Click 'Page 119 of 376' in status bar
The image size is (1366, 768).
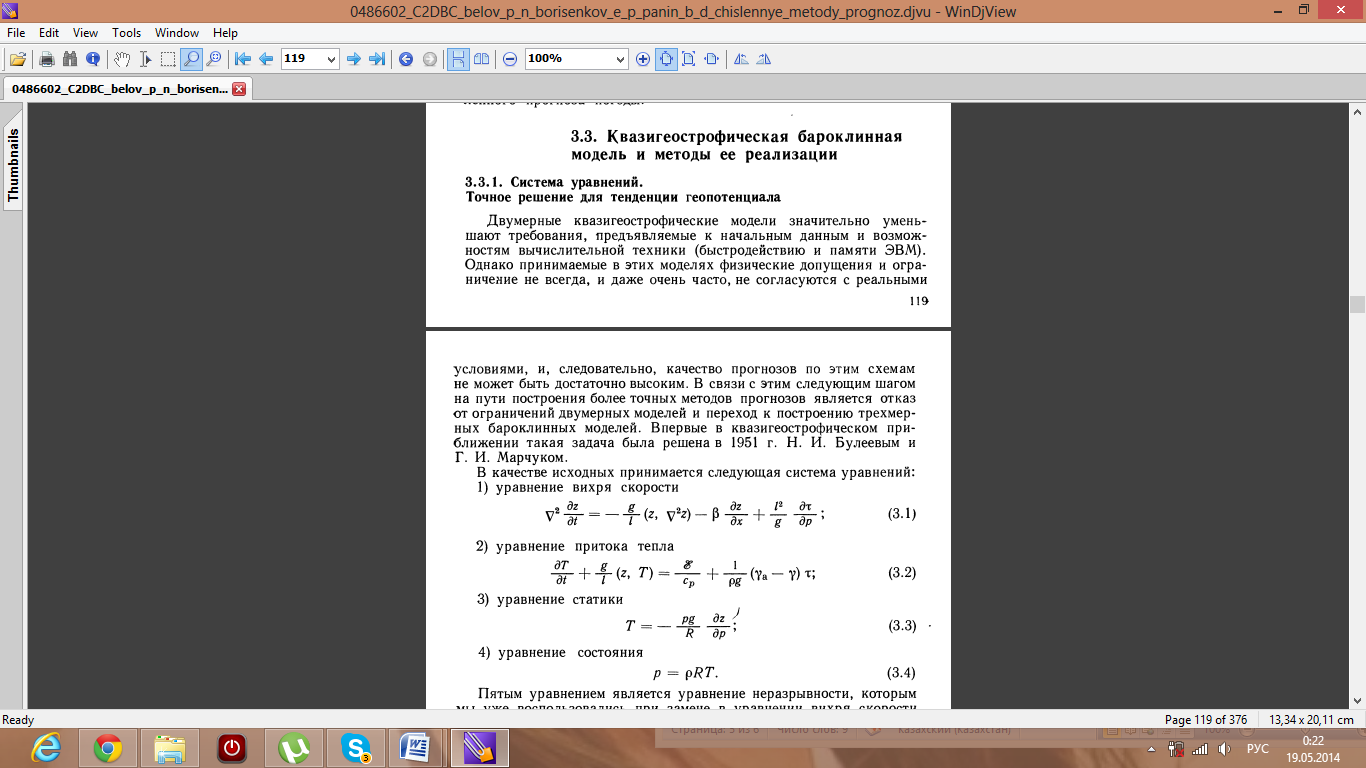1208,720
